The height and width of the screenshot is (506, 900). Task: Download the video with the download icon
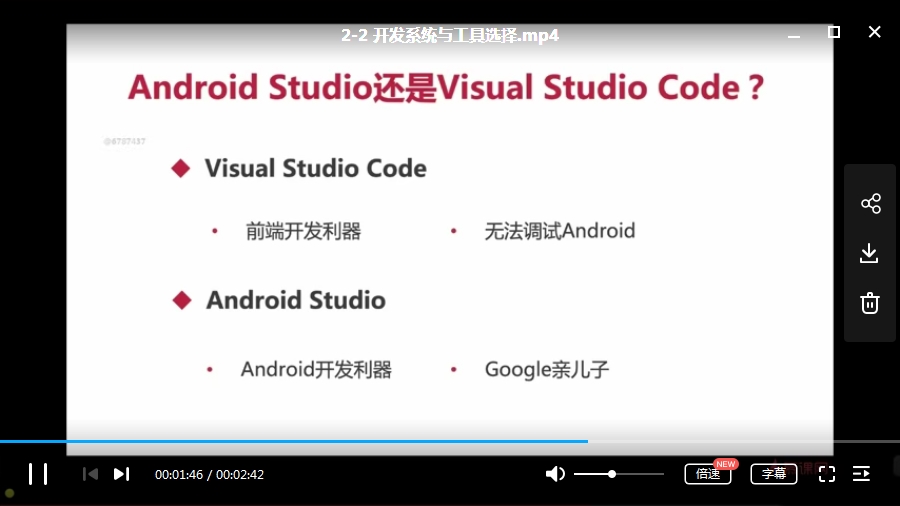pos(869,253)
